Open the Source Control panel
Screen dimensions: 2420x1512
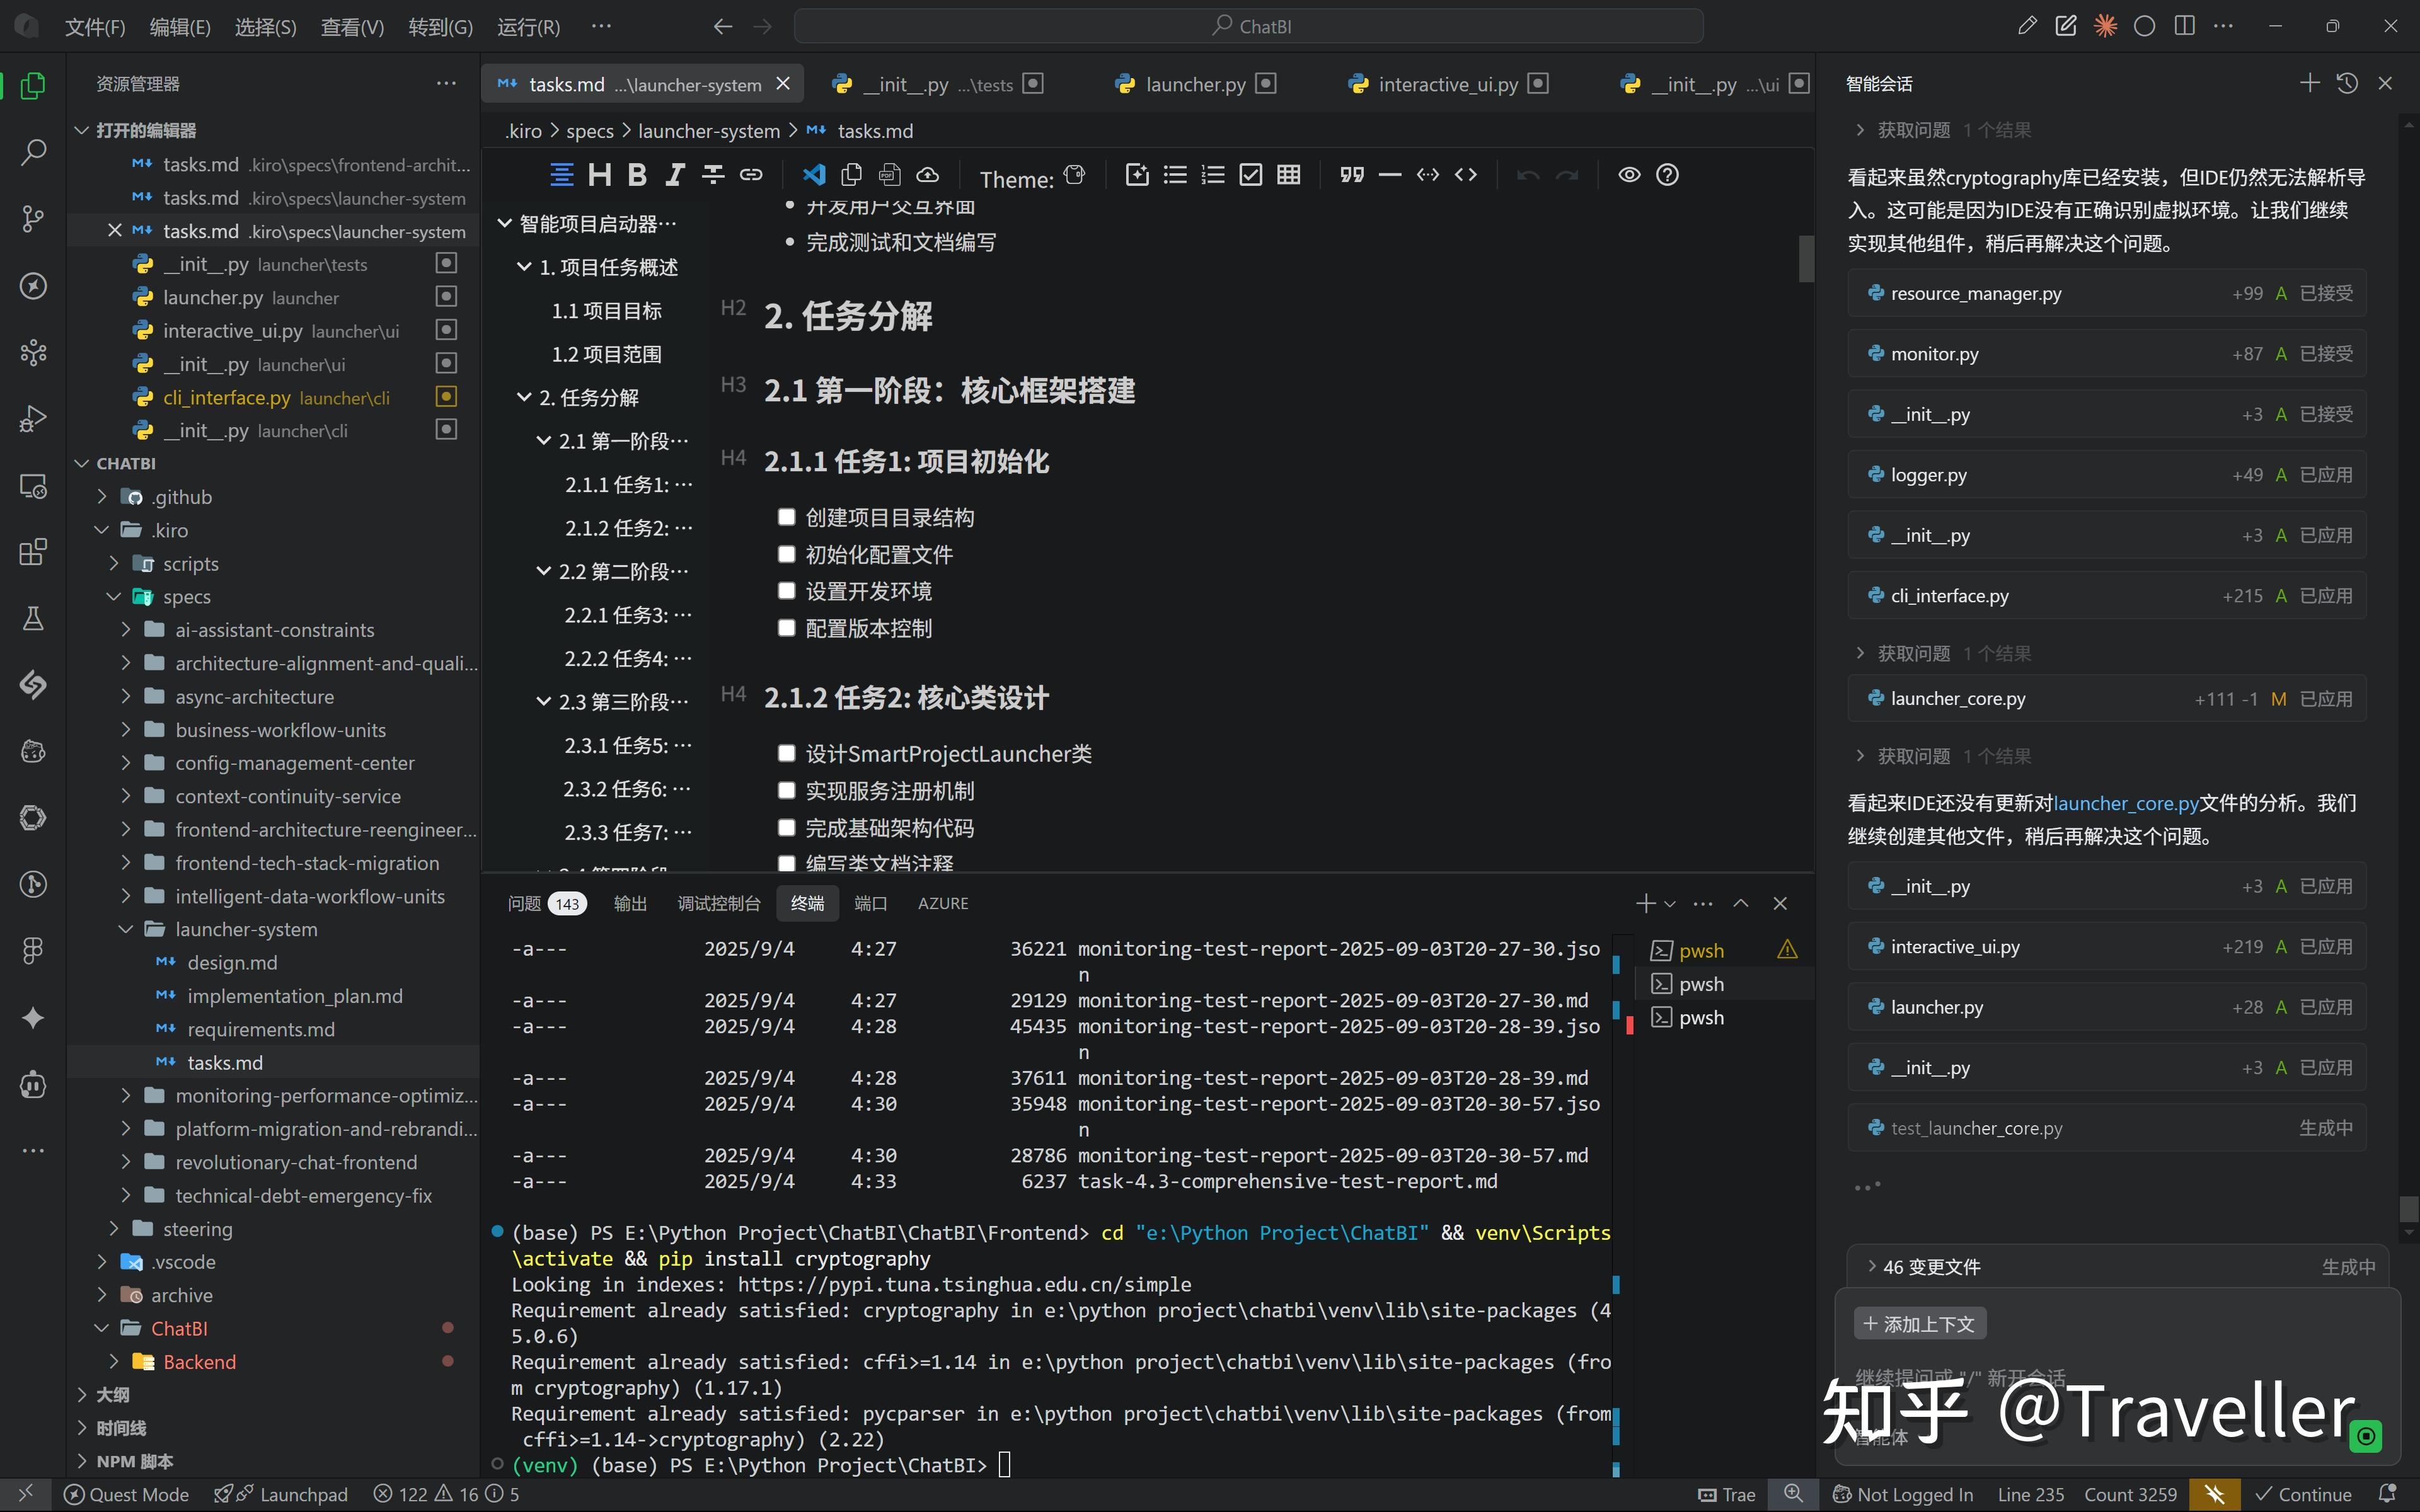point(33,219)
